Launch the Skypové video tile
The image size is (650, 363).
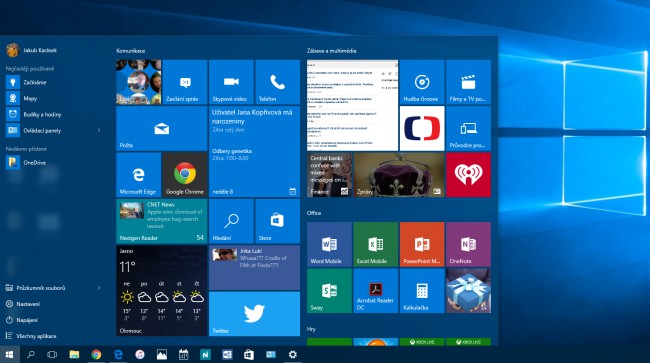click(231, 82)
